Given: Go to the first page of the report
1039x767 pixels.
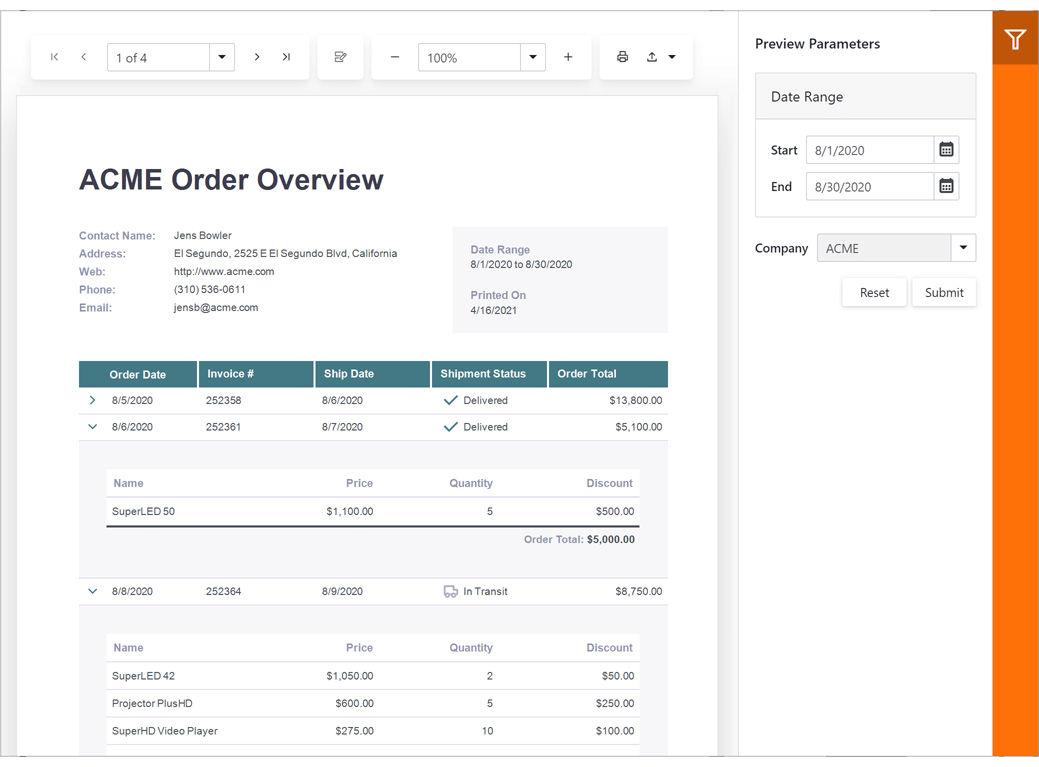Looking at the screenshot, I should (x=54, y=57).
